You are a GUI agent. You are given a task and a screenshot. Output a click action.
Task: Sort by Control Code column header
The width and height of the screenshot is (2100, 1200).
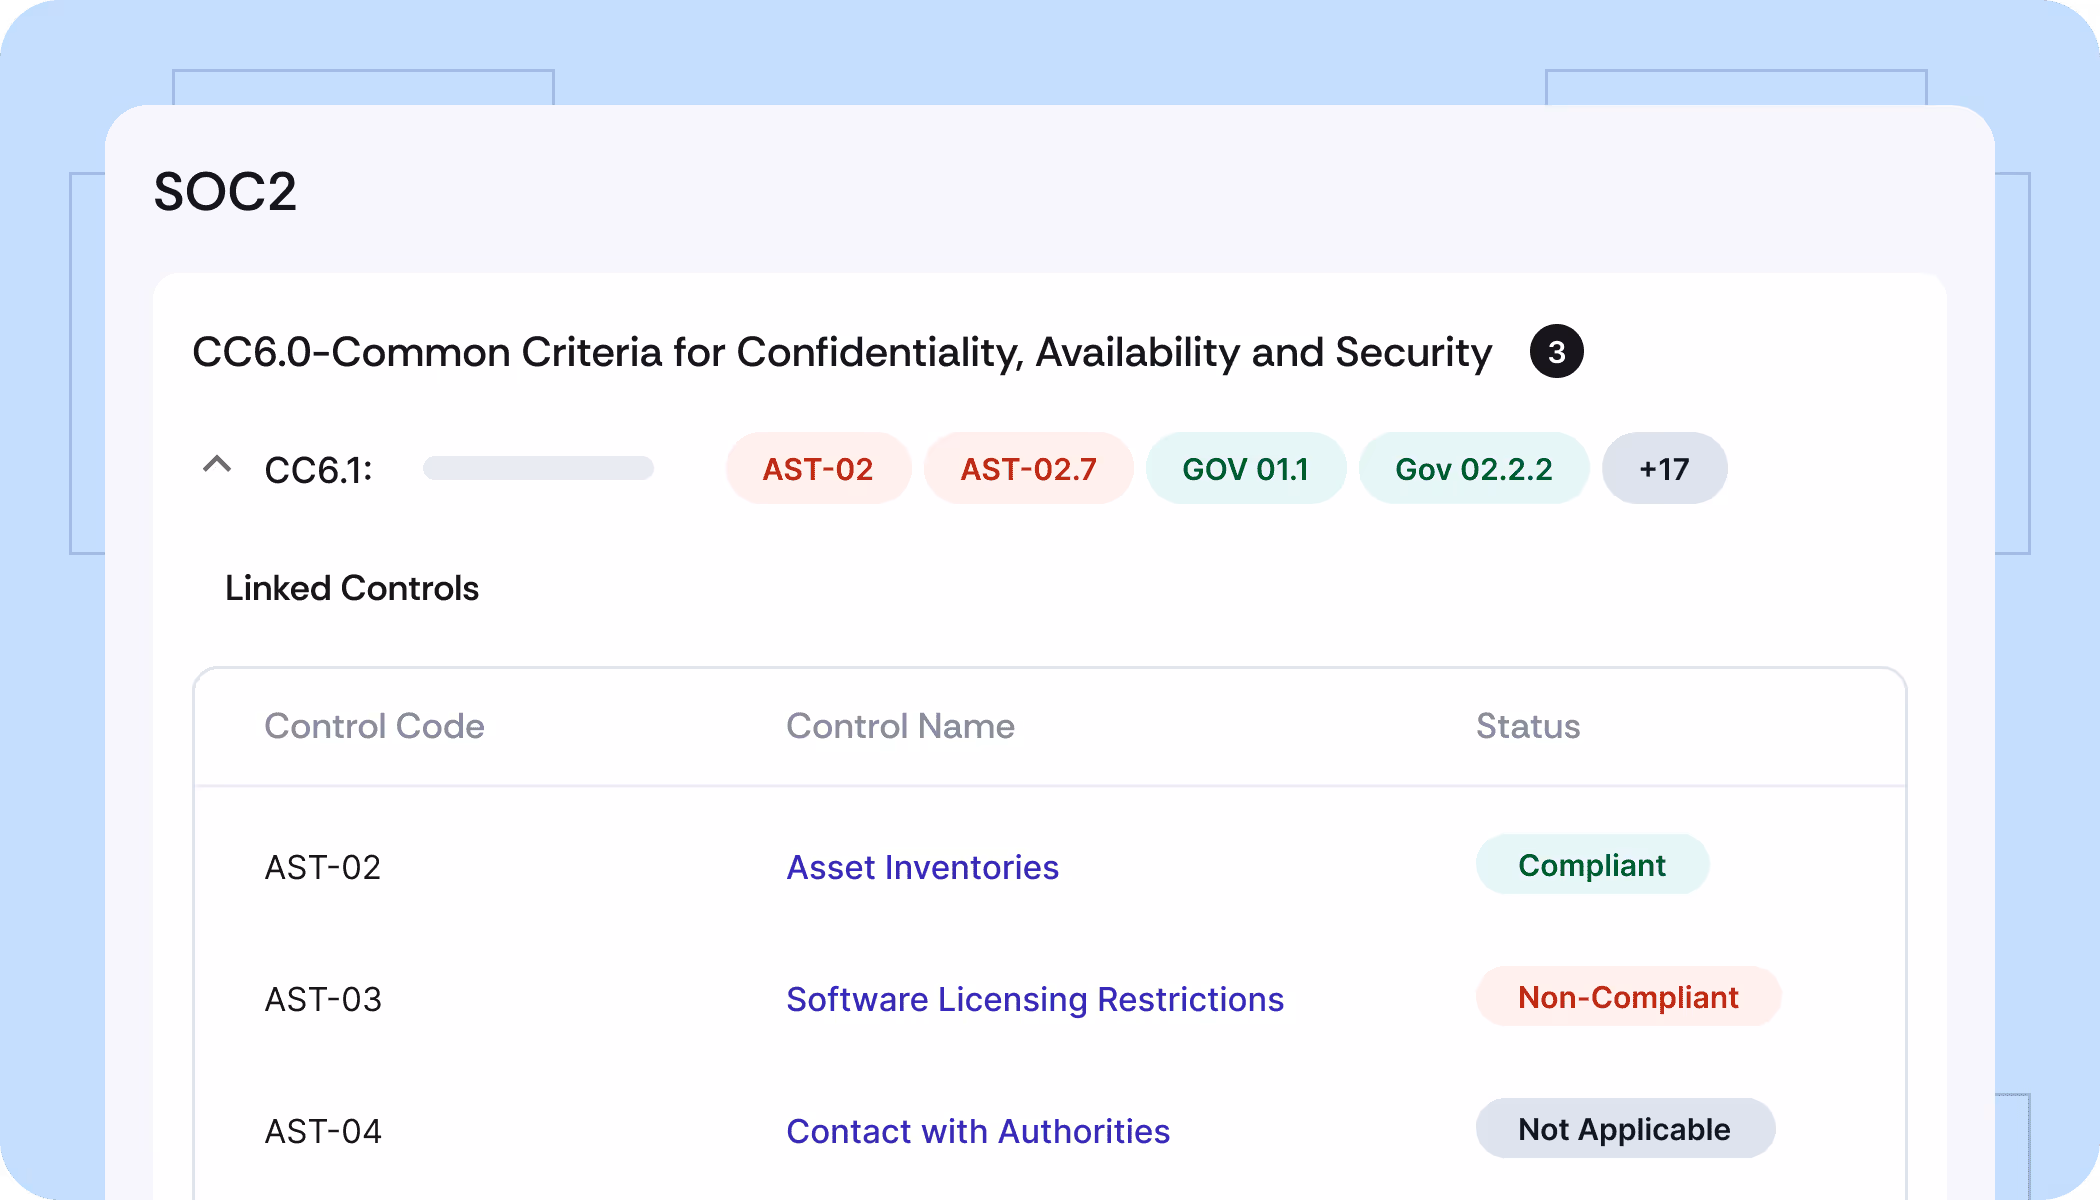pyautogui.click(x=374, y=726)
